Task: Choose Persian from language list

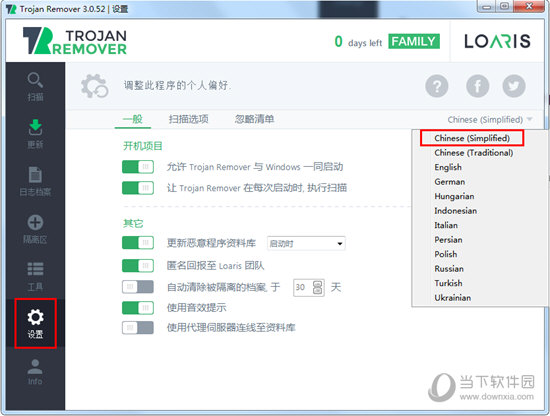Action: [x=448, y=240]
